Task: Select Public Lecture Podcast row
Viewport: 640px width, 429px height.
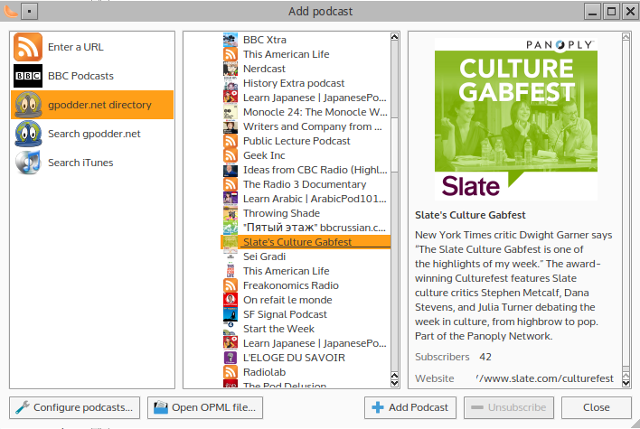Action: 306,141
